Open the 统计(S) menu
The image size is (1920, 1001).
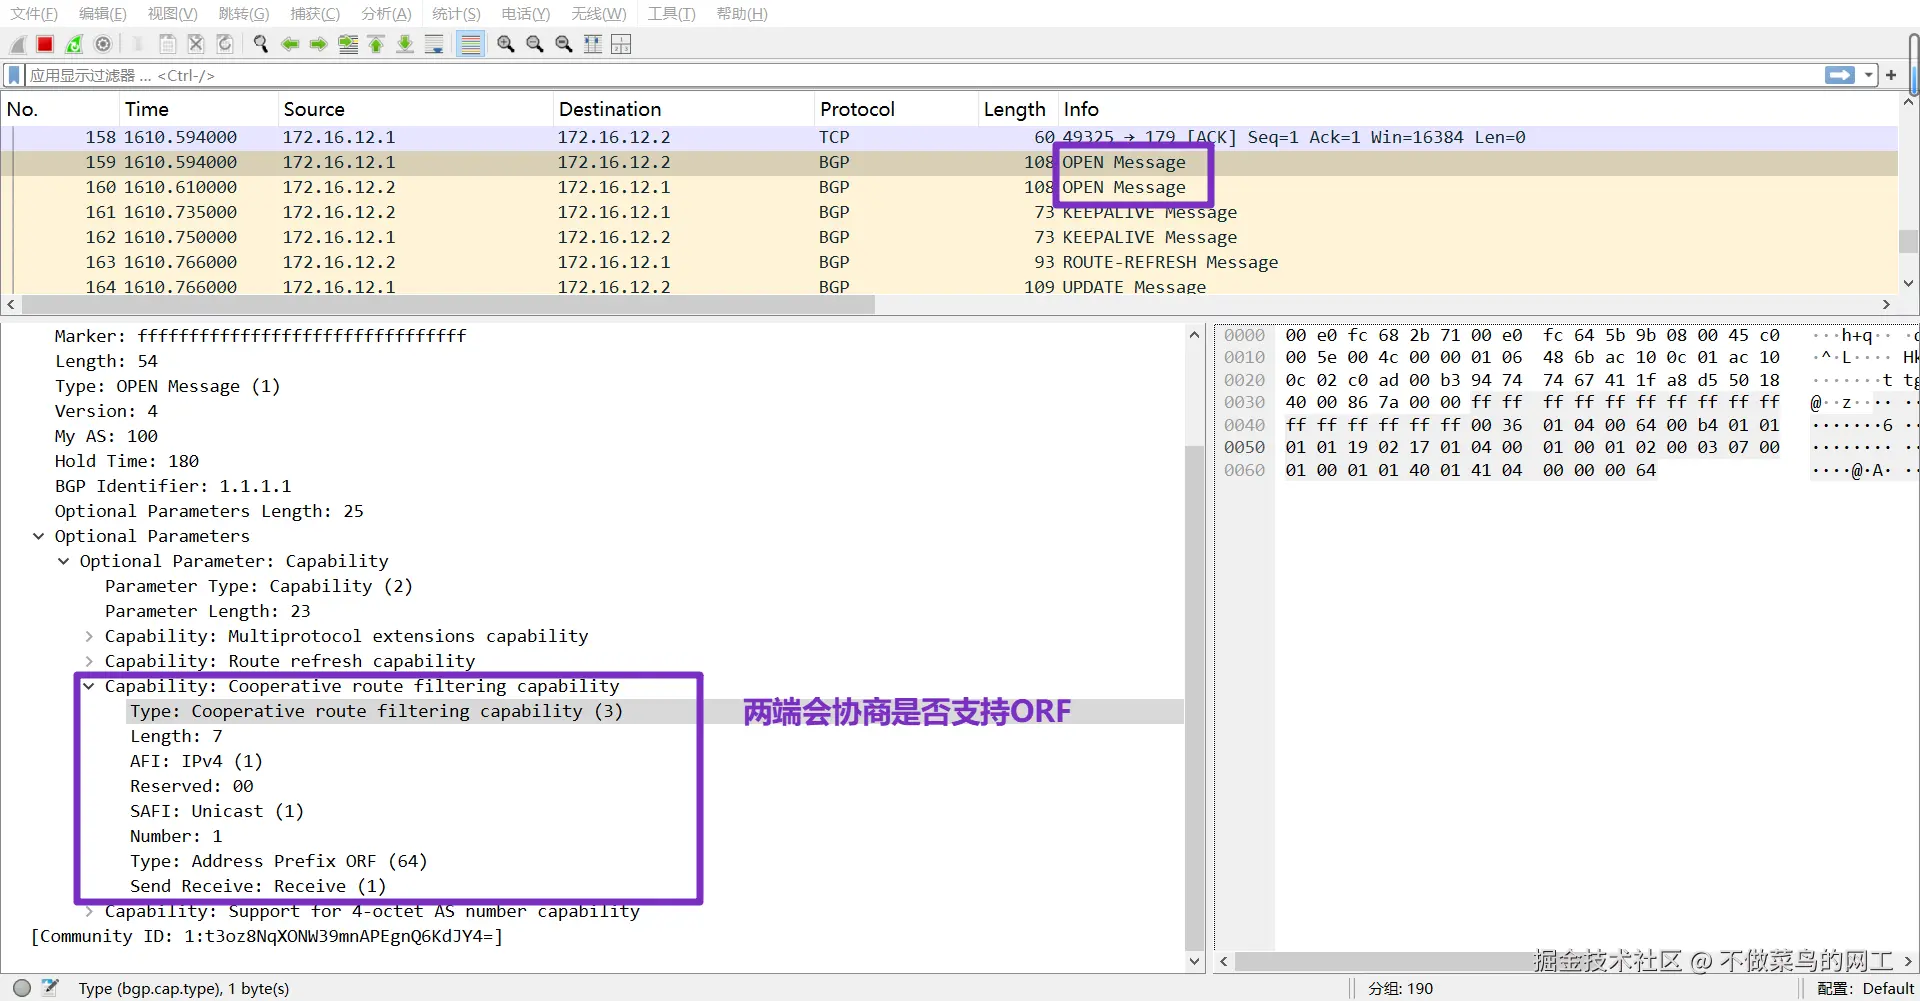point(456,13)
